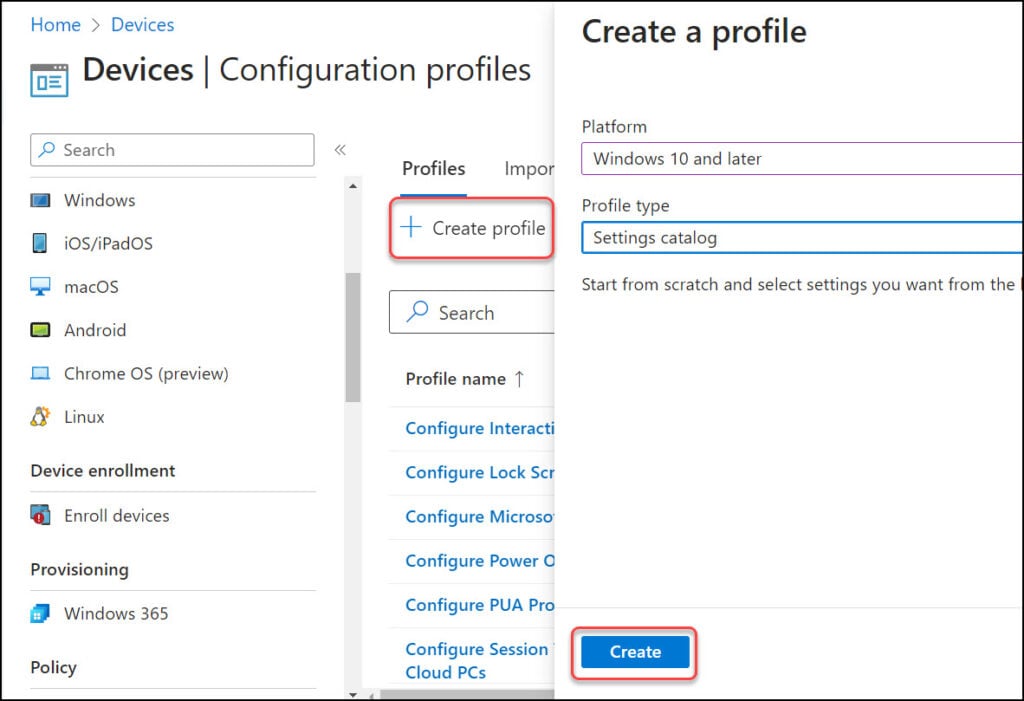
Task: Open Configure Power O... profile link
Action: pyautogui.click(x=479, y=561)
